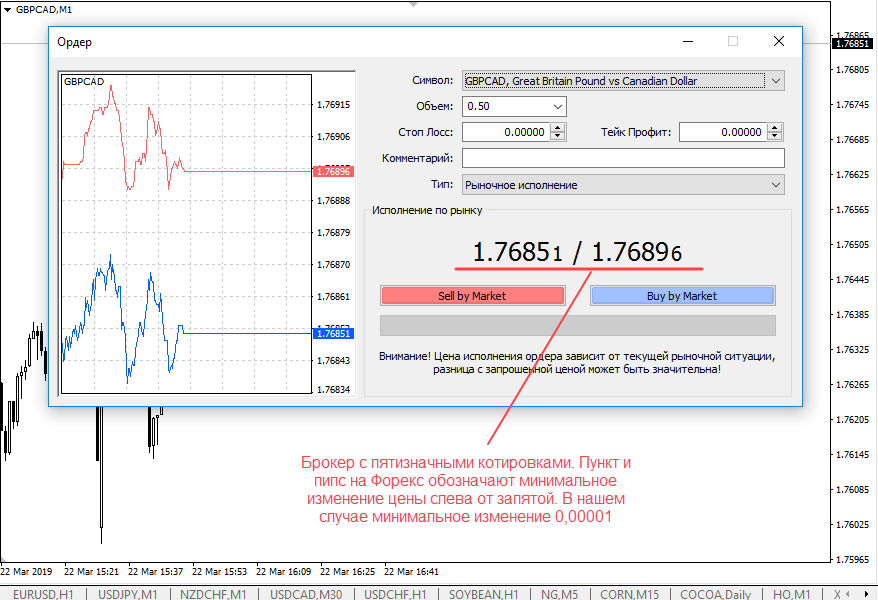878x600 pixels.
Task: Click the GBPCAD label in the tick chart
Action: tap(84, 82)
